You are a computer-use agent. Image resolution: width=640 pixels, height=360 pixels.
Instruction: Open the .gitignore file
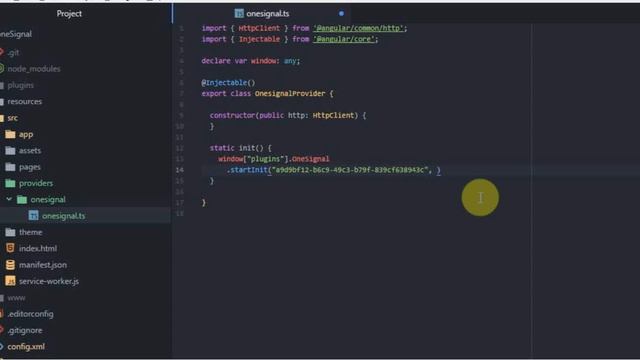coord(25,330)
